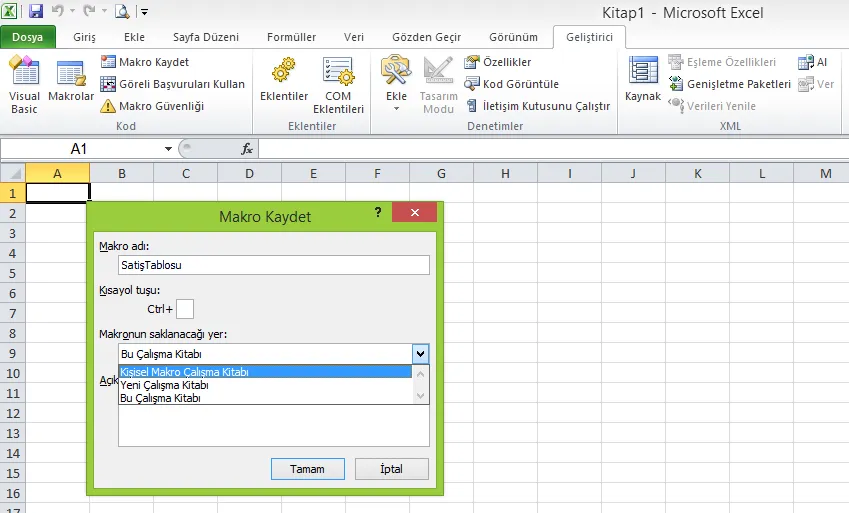
Task: Click the Makro adı text field
Action: coord(273,265)
